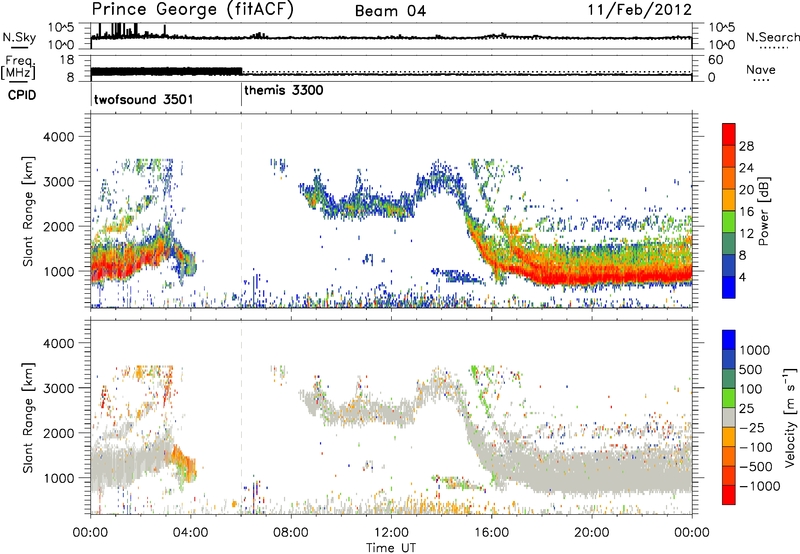Click the '12' power colorbar value
Image resolution: width=800 pixels, height=554 pixels.
coord(746,234)
